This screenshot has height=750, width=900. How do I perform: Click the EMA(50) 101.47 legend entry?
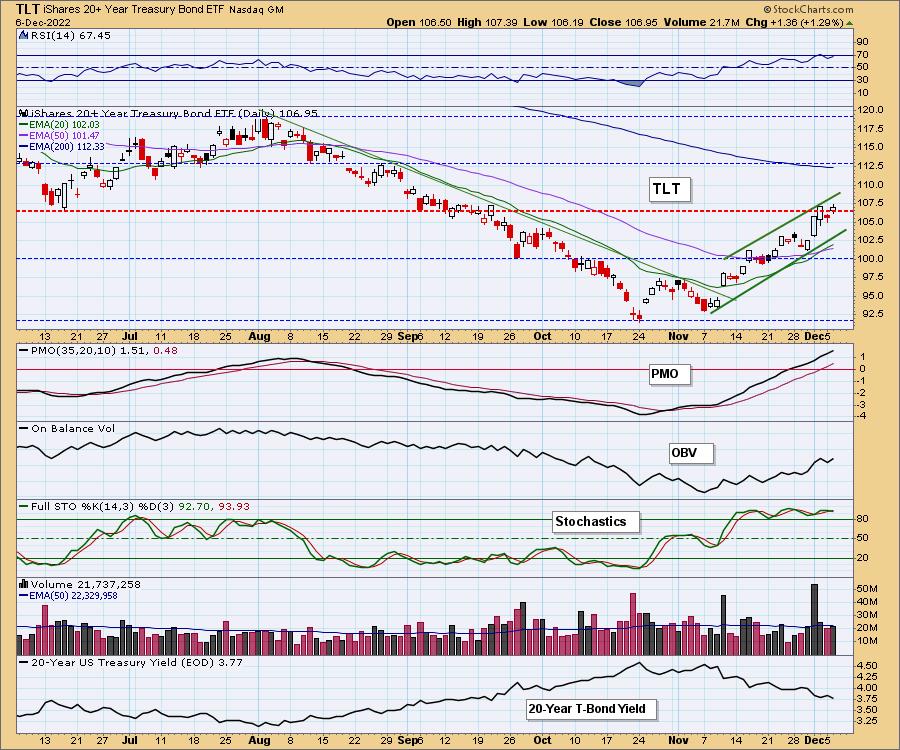[x=59, y=135]
